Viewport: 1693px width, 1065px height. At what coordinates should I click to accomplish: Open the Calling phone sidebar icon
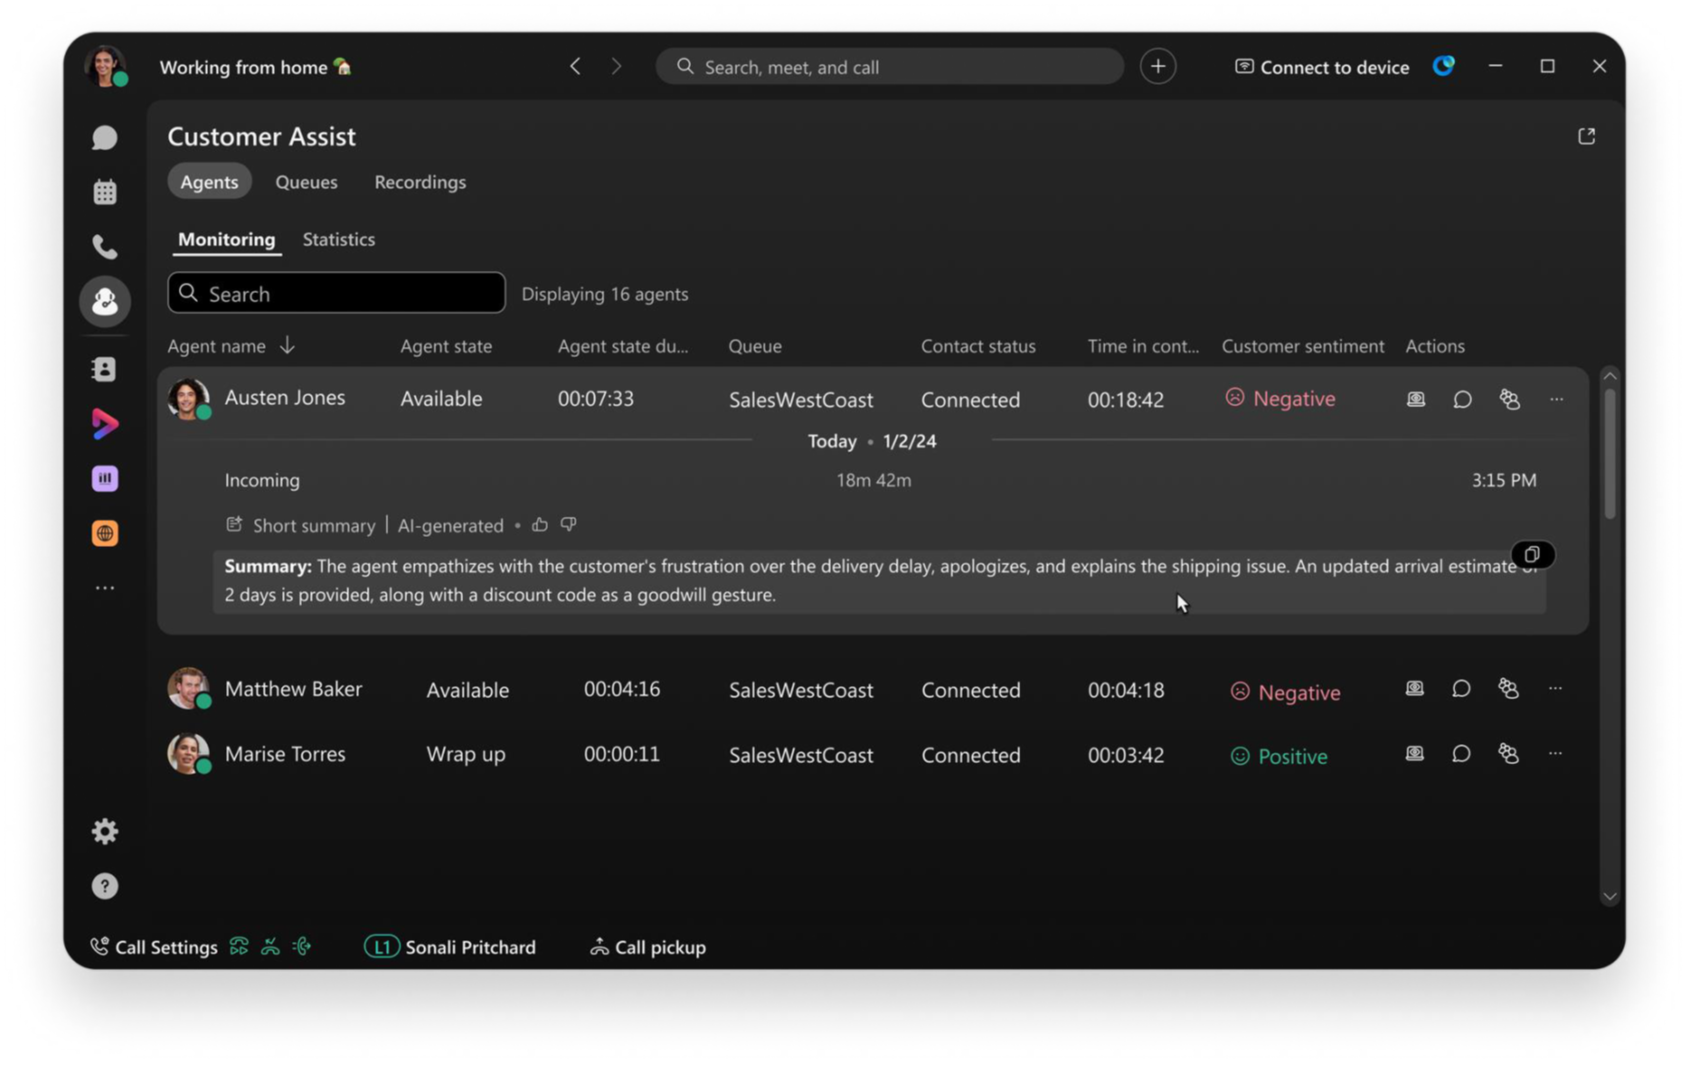(x=105, y=246)
